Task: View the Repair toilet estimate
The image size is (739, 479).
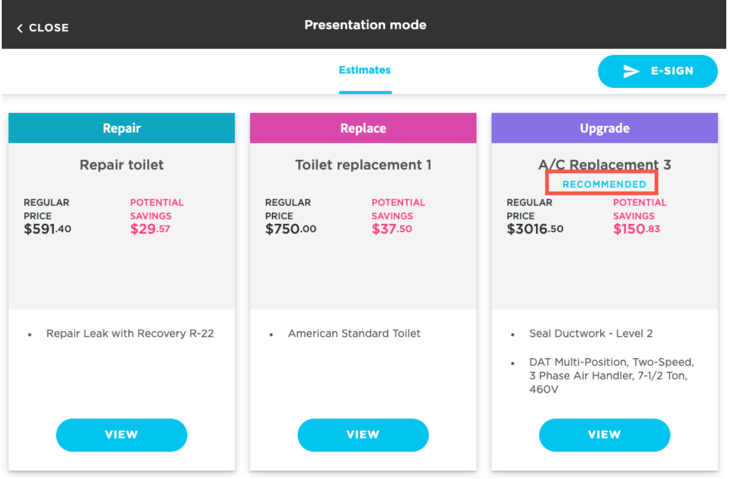Action: [x=121, y=435]
